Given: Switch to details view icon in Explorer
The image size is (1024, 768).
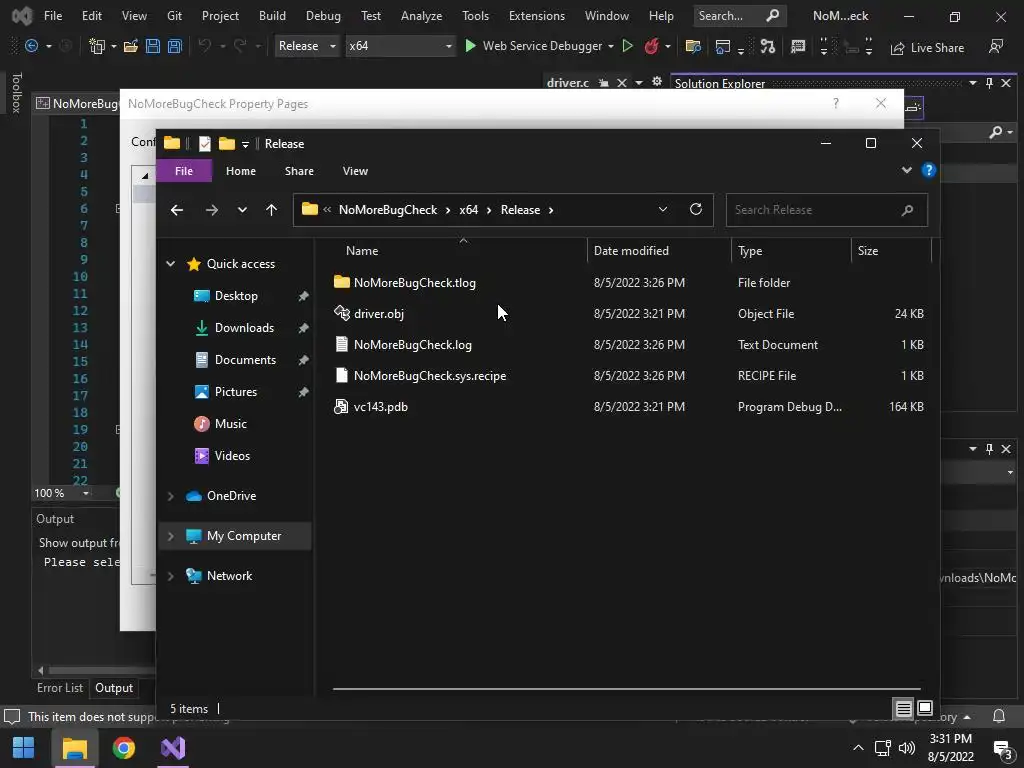Looking at the screenshot, I should (x=904, y=708).
